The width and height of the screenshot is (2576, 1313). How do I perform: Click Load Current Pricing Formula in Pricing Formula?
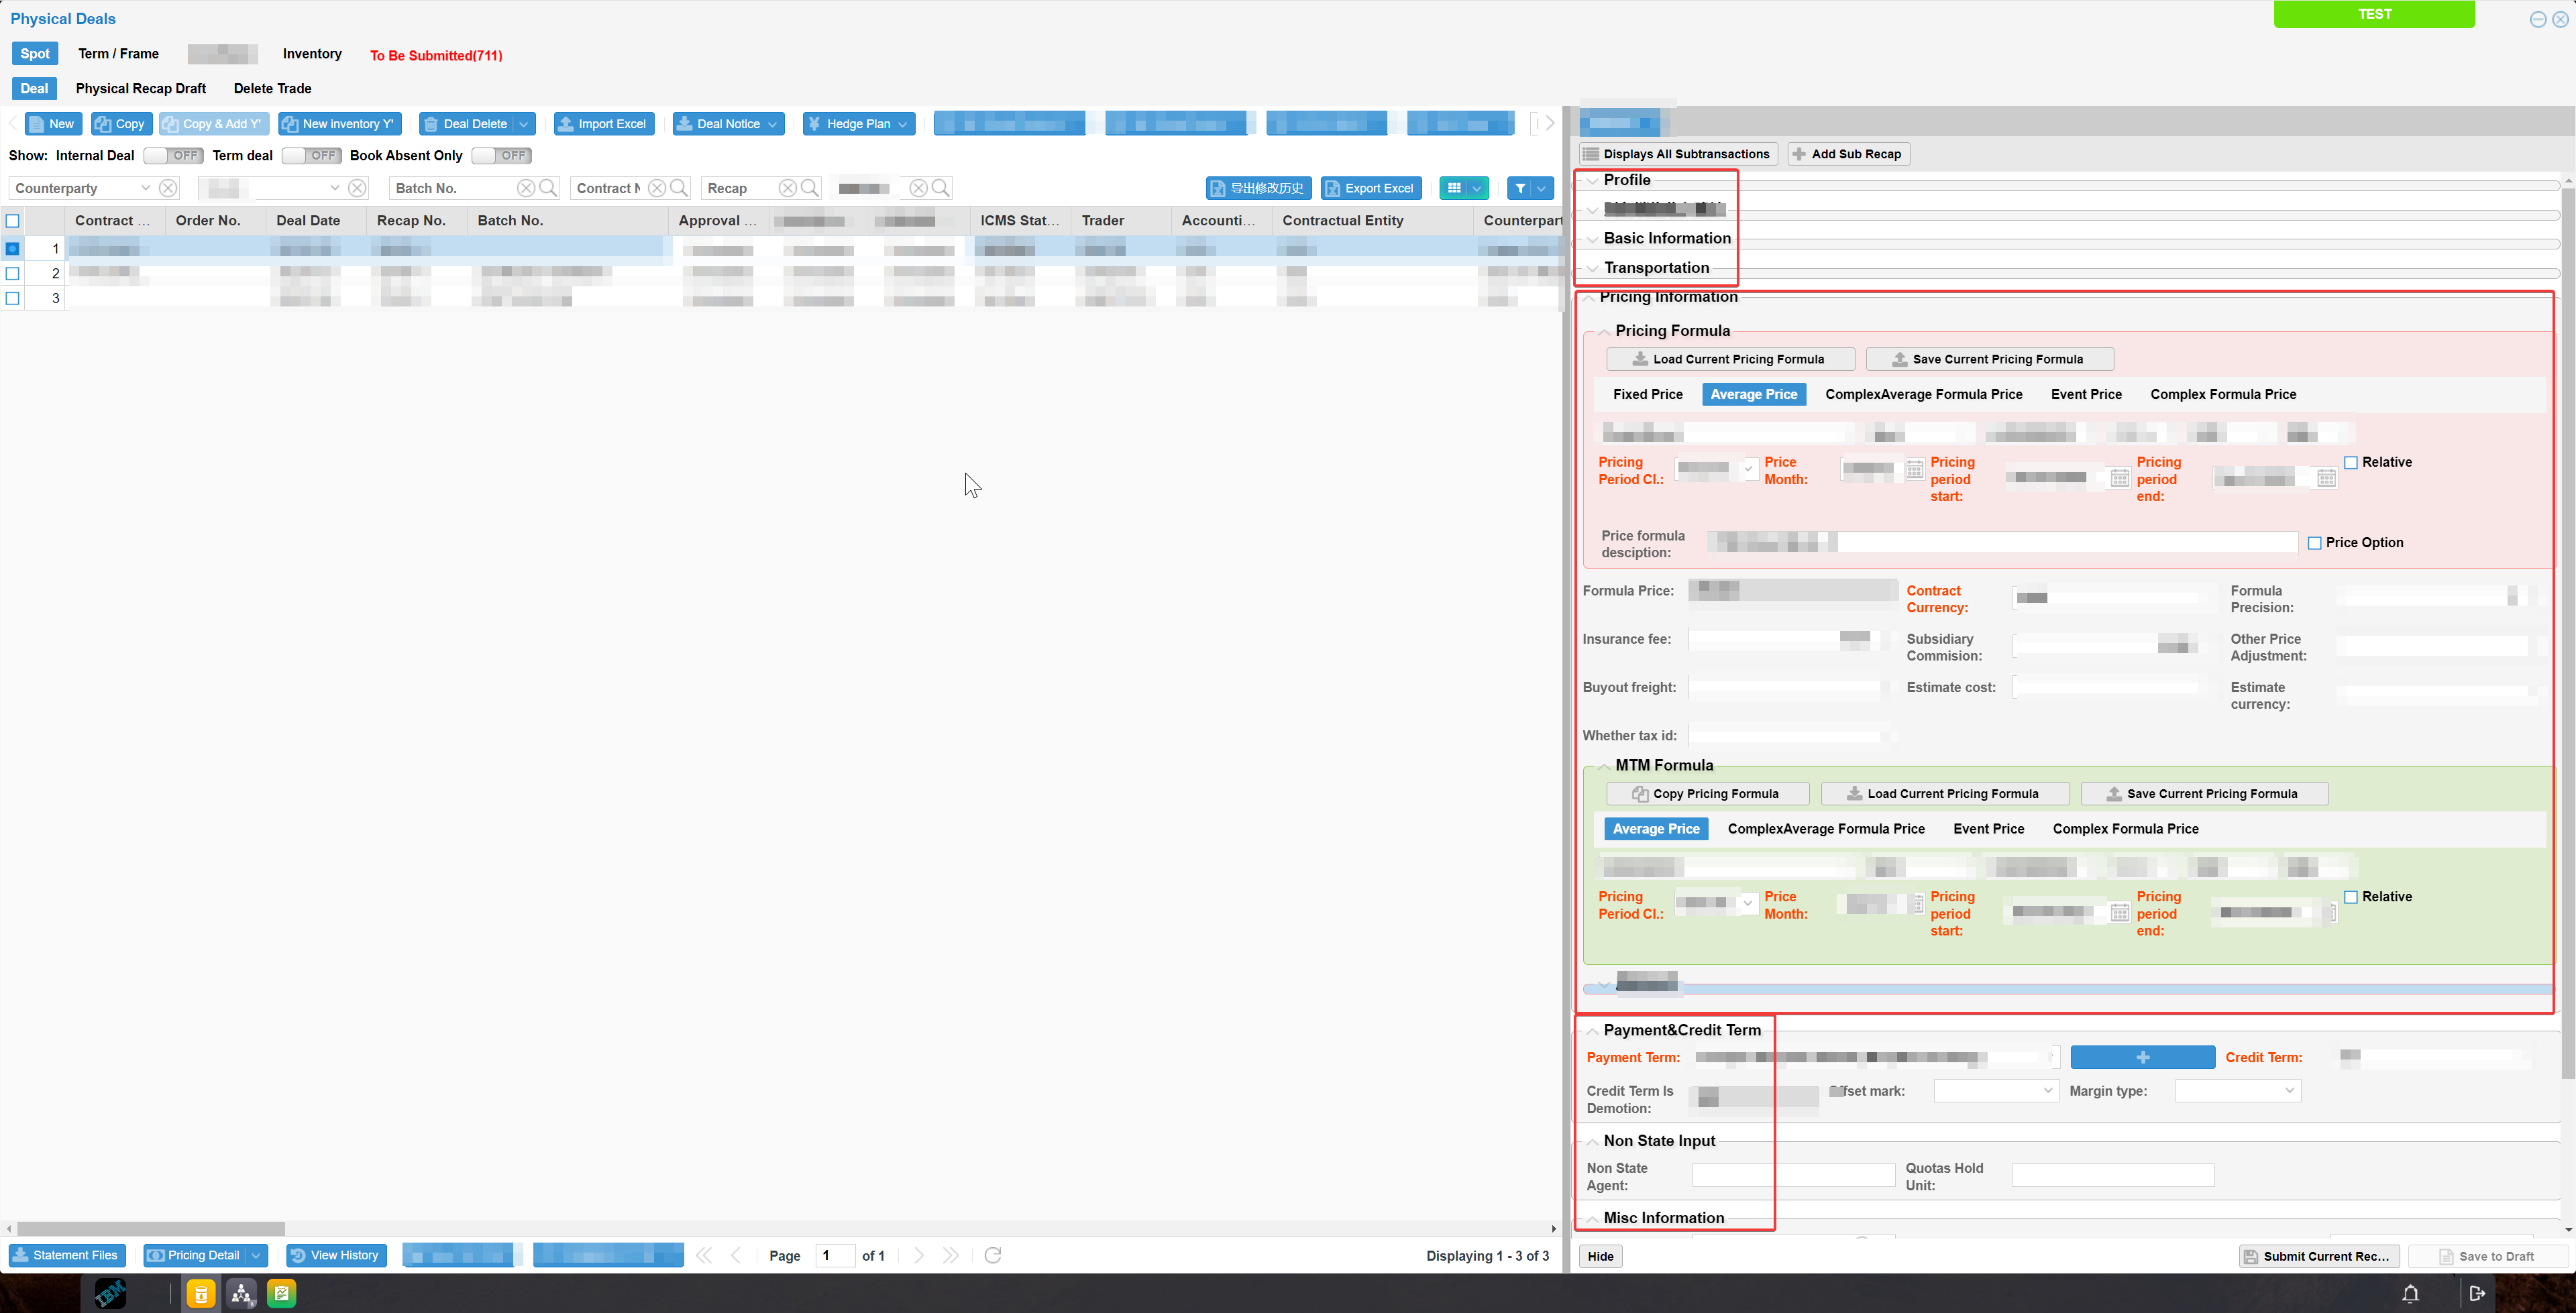[x=1730, y=360]
